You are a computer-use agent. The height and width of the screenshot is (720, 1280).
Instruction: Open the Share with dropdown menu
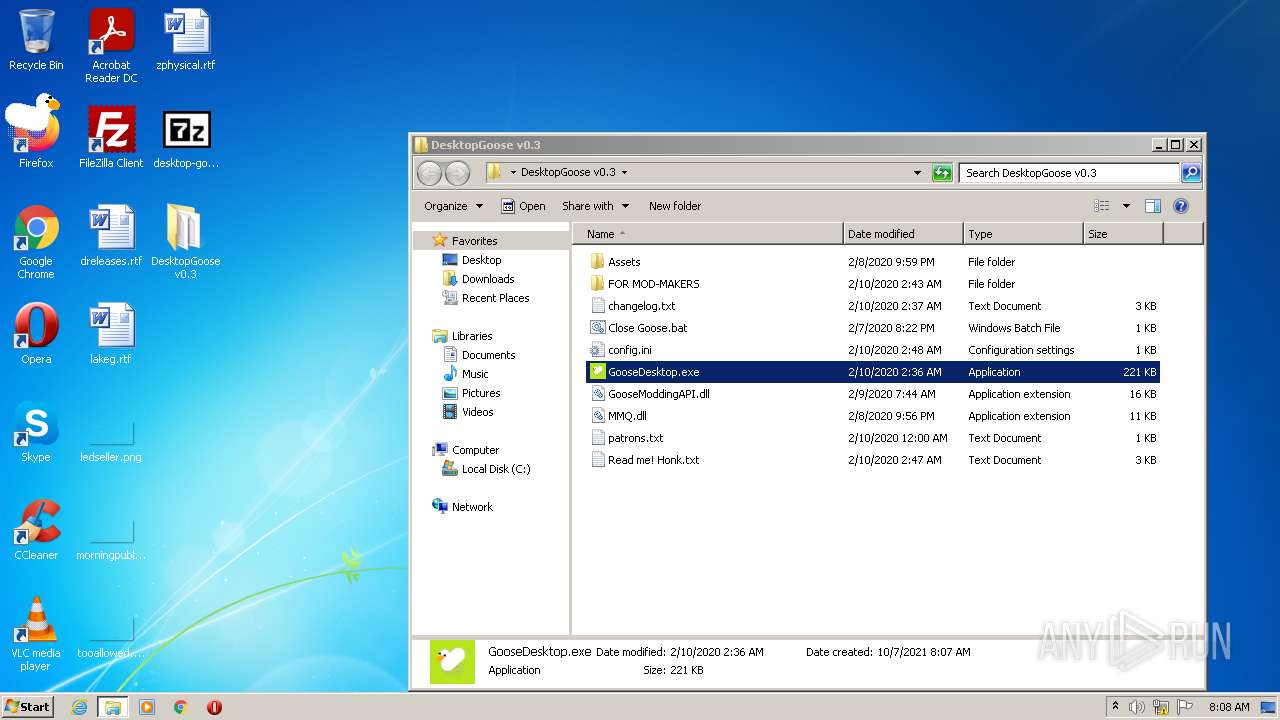[x=596, y=206]
